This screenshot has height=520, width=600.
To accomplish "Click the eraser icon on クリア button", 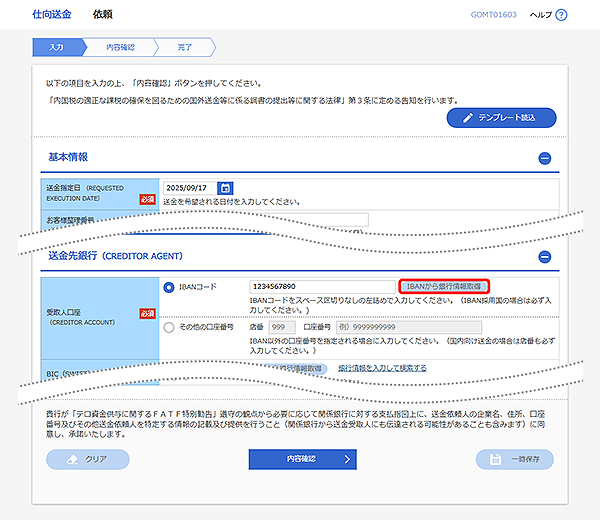I will [x=72, y=460].
